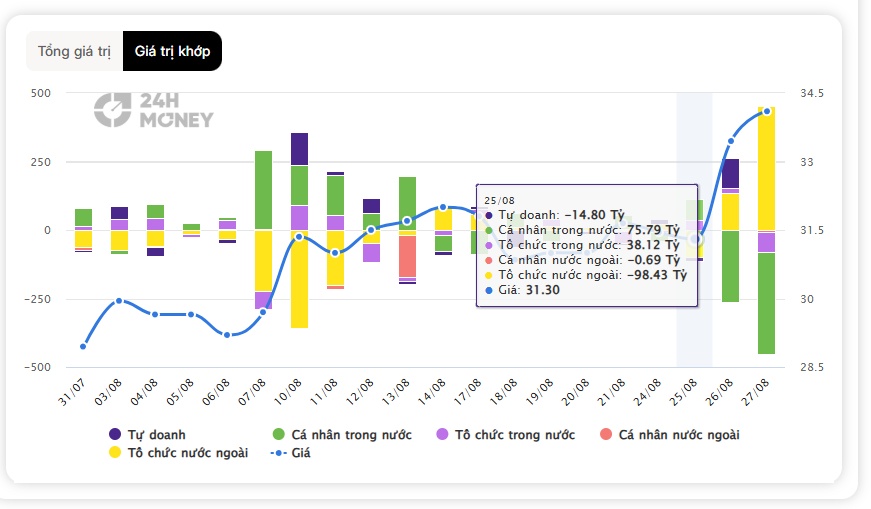This screenshot has height=509, width=871.
Task: Click the tall yellow bar on 27/08
Action: (767, 168)
